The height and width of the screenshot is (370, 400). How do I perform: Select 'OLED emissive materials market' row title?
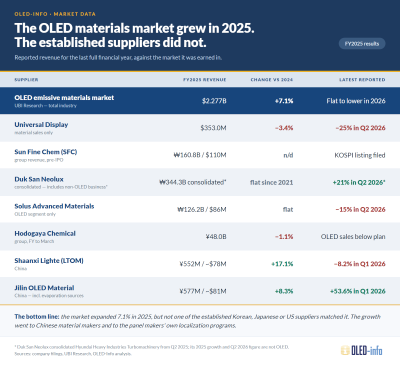click(x=64, y=98)
